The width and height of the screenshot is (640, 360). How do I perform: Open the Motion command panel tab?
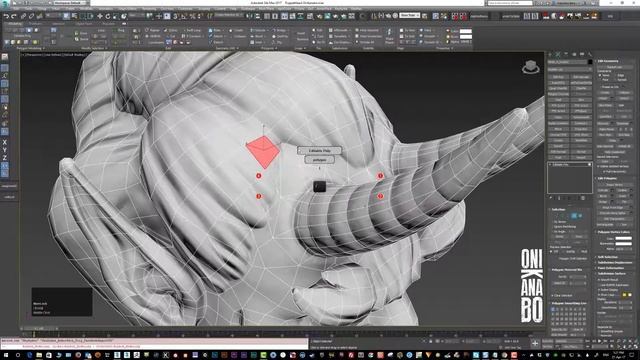pyautogui.click(x=574, y=54)
